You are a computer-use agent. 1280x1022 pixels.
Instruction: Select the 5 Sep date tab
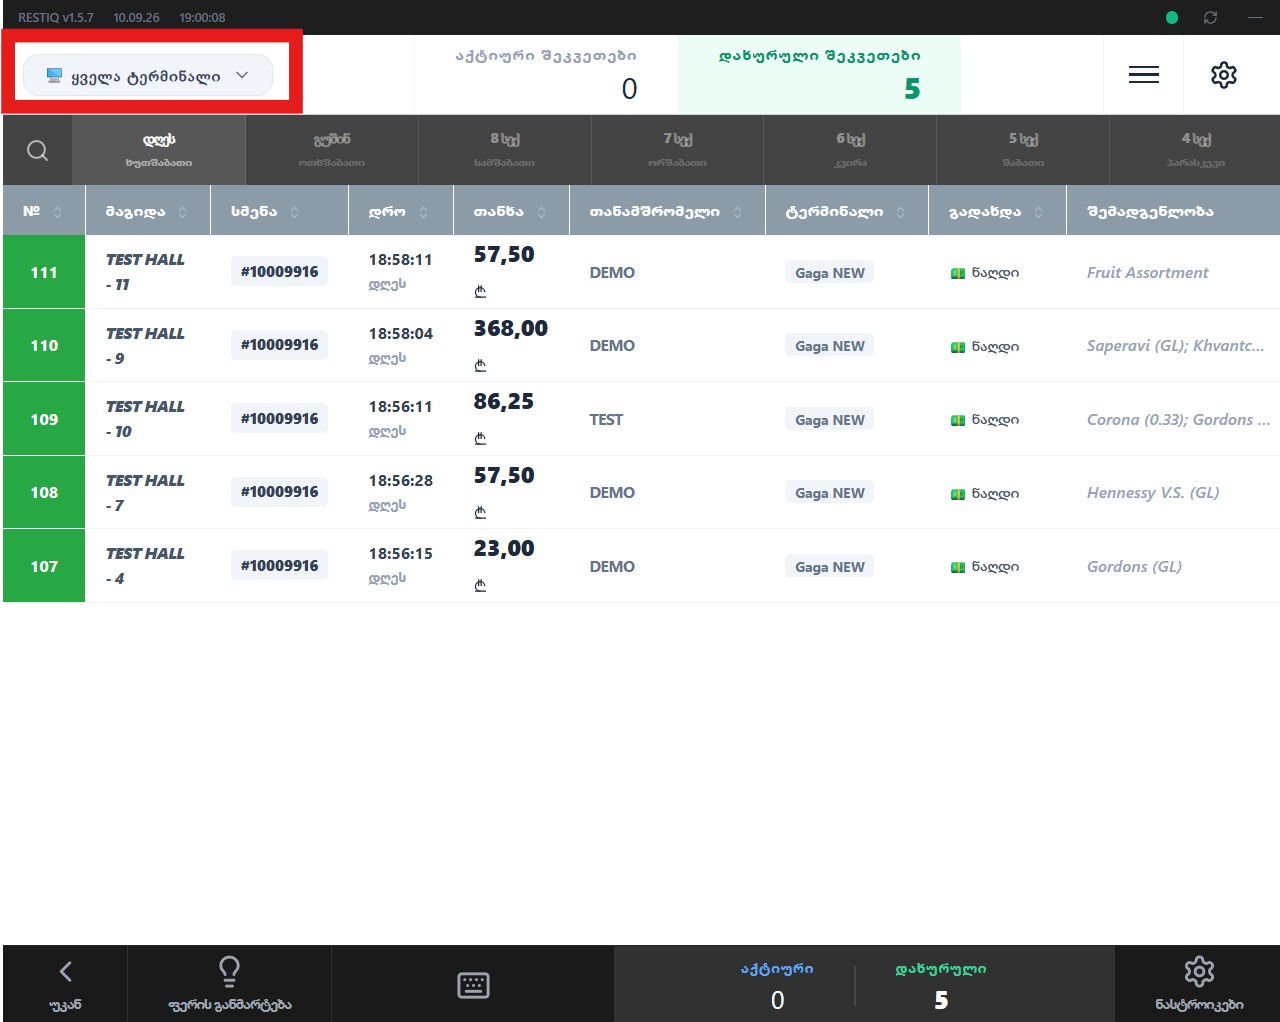[x=1023, y=150]
